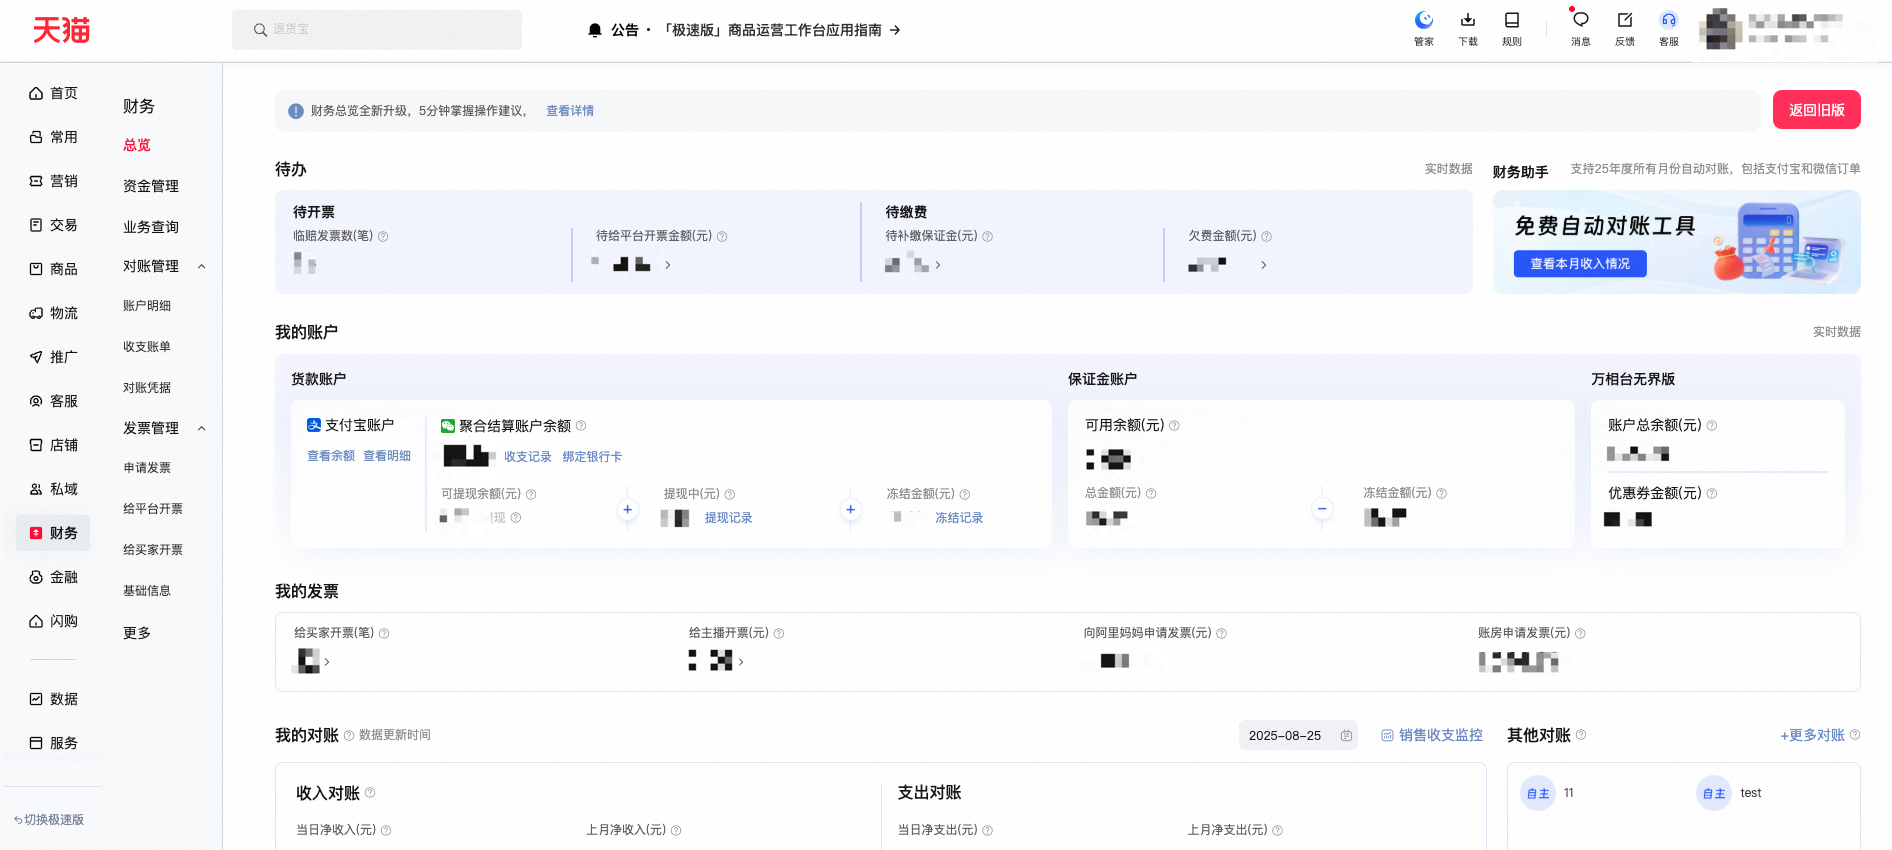Click the 公告 bell icon
This screenshot has height=850, width=1892.
point(595,30)
